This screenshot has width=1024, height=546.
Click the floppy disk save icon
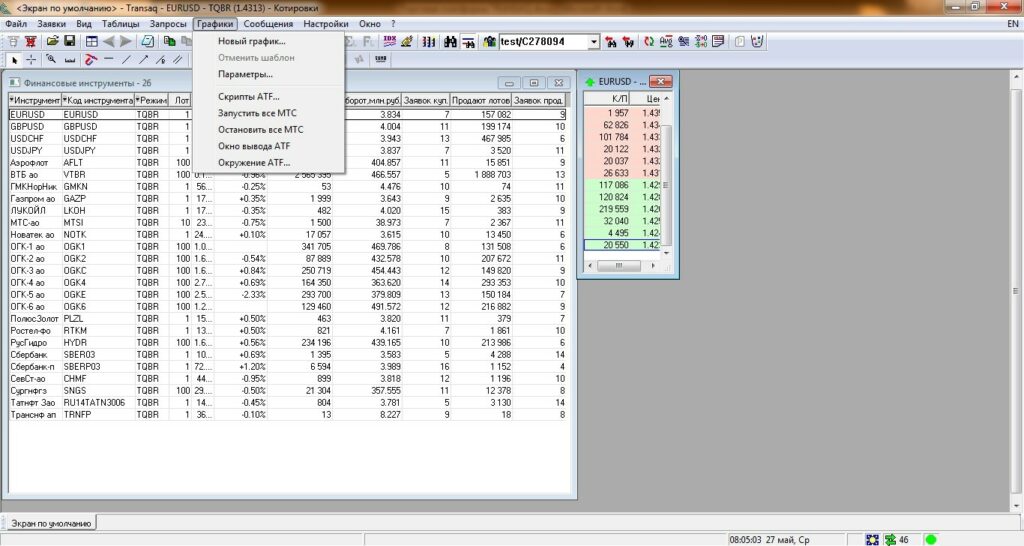pyautogui.click(x=70, y=42)
